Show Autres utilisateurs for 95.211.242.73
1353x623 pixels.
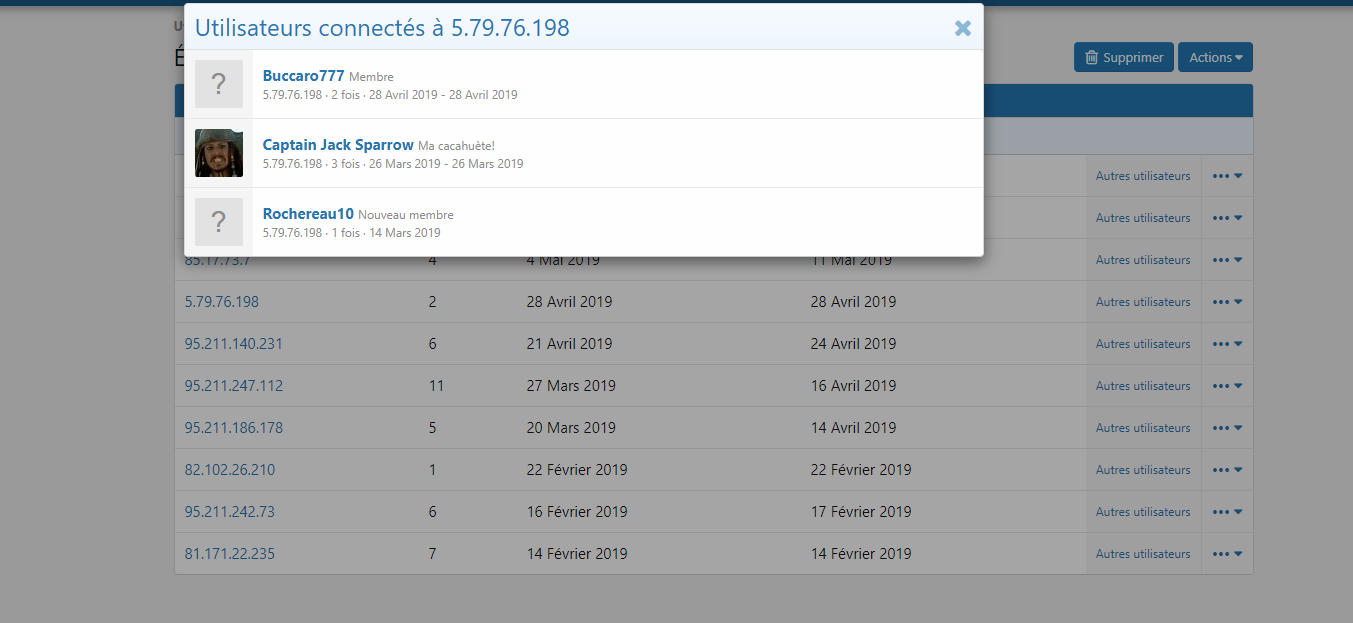click(x=1143, y=512)
